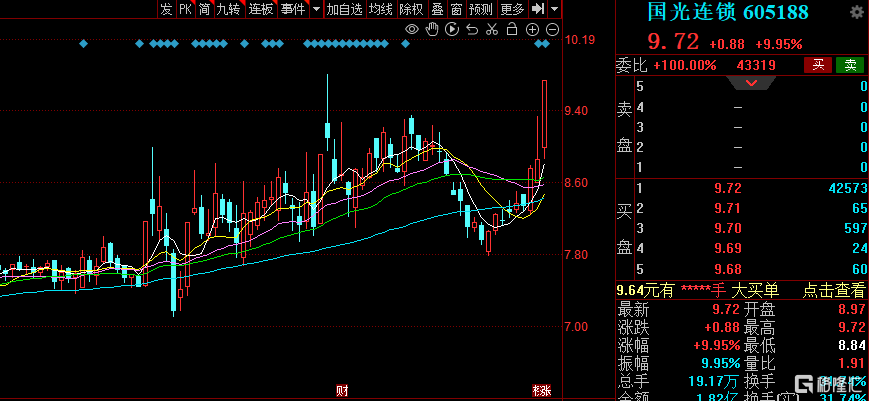Expand the dropdown arrow after jump-to-end icon
Viewport: 869px width, 401px height.
(x=555, y=9)
